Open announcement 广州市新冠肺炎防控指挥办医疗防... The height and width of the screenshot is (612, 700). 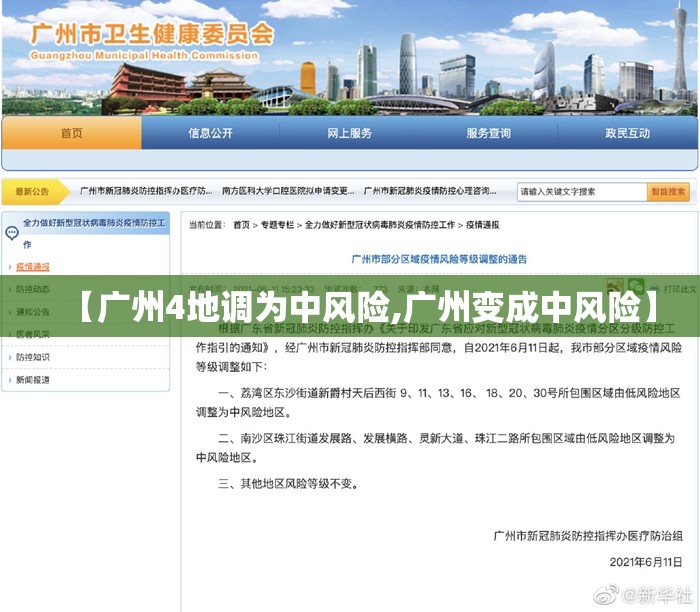146,191
